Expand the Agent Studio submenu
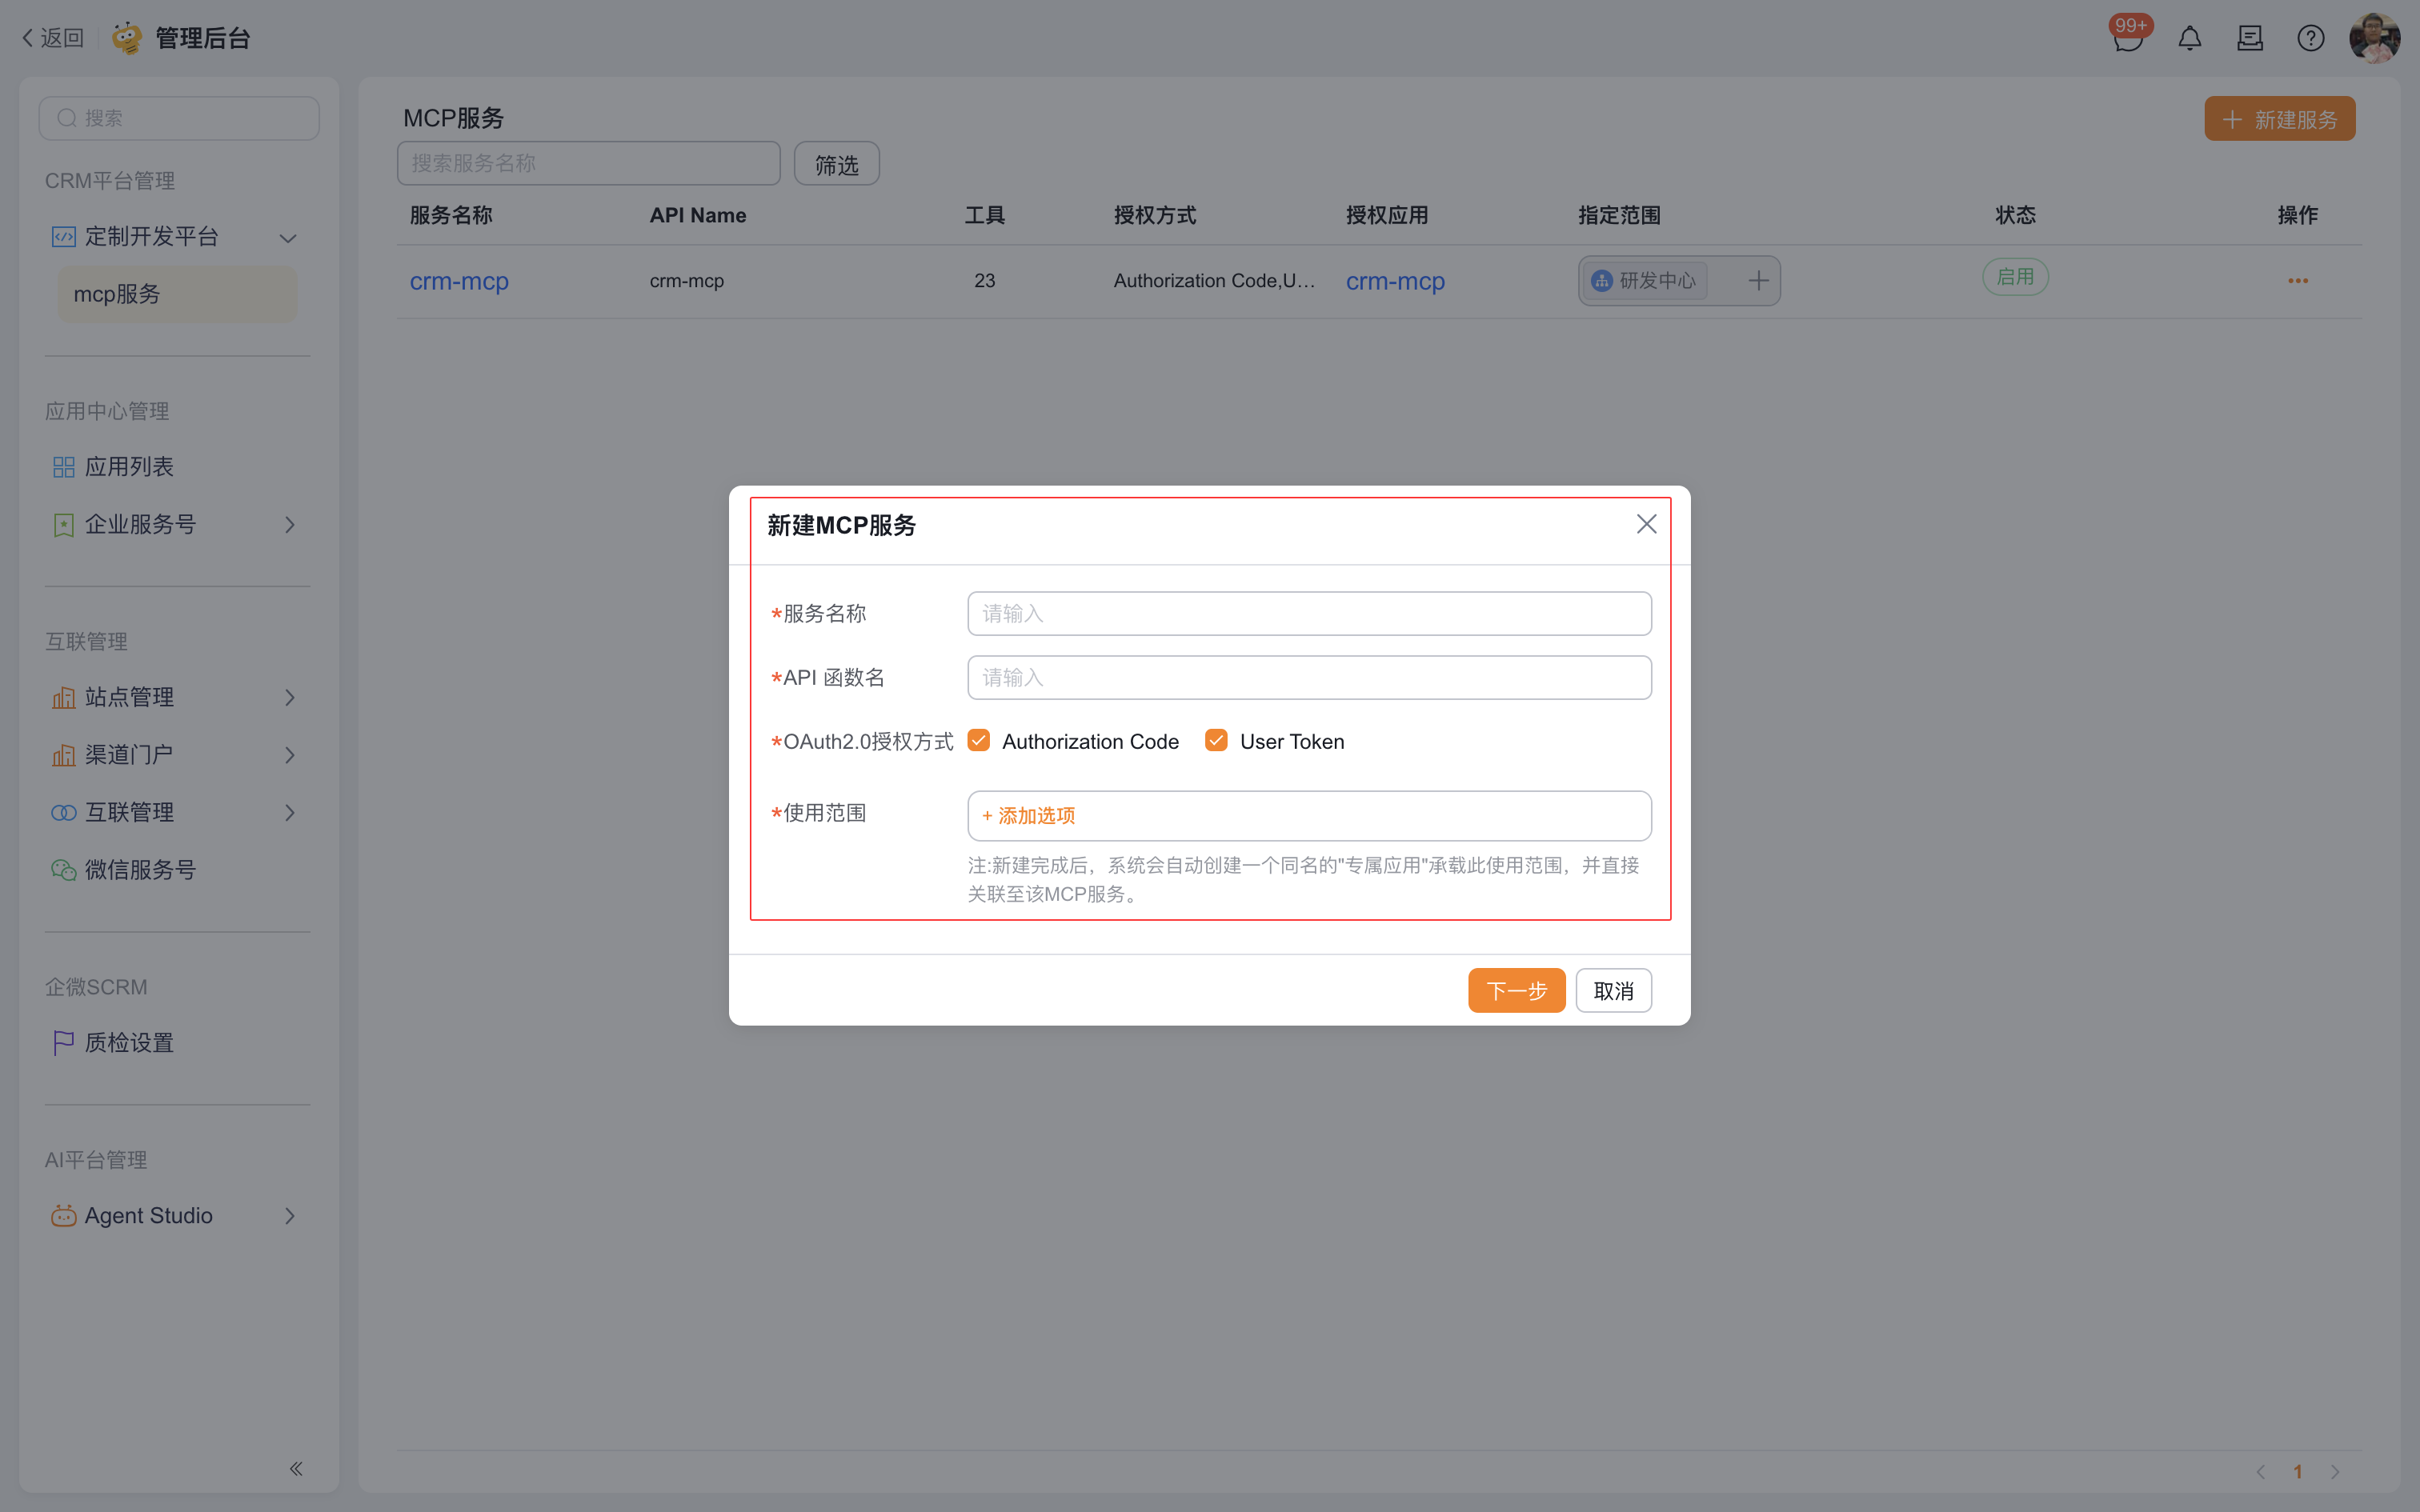This screenshot has height=1512, width=2420. [290, 1216]
